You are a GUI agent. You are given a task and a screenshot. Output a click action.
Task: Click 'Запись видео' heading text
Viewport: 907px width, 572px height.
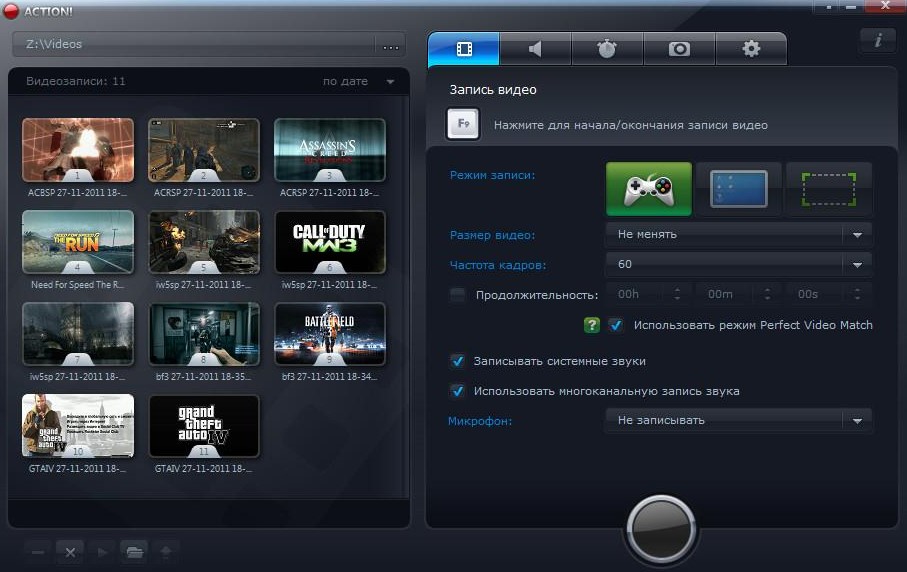493,90
